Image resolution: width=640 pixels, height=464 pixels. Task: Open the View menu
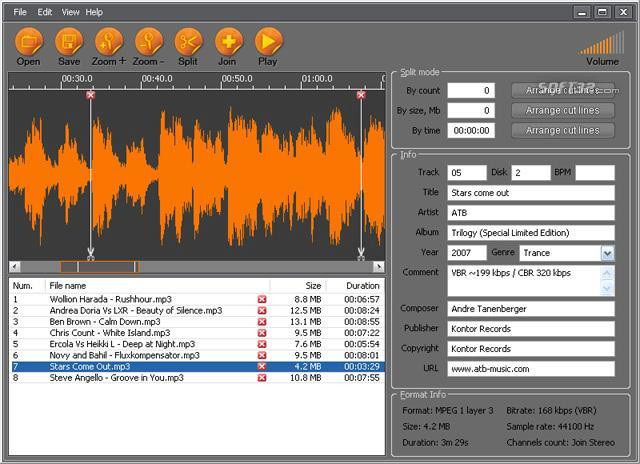pyautogui.click(x=70, y=12)
